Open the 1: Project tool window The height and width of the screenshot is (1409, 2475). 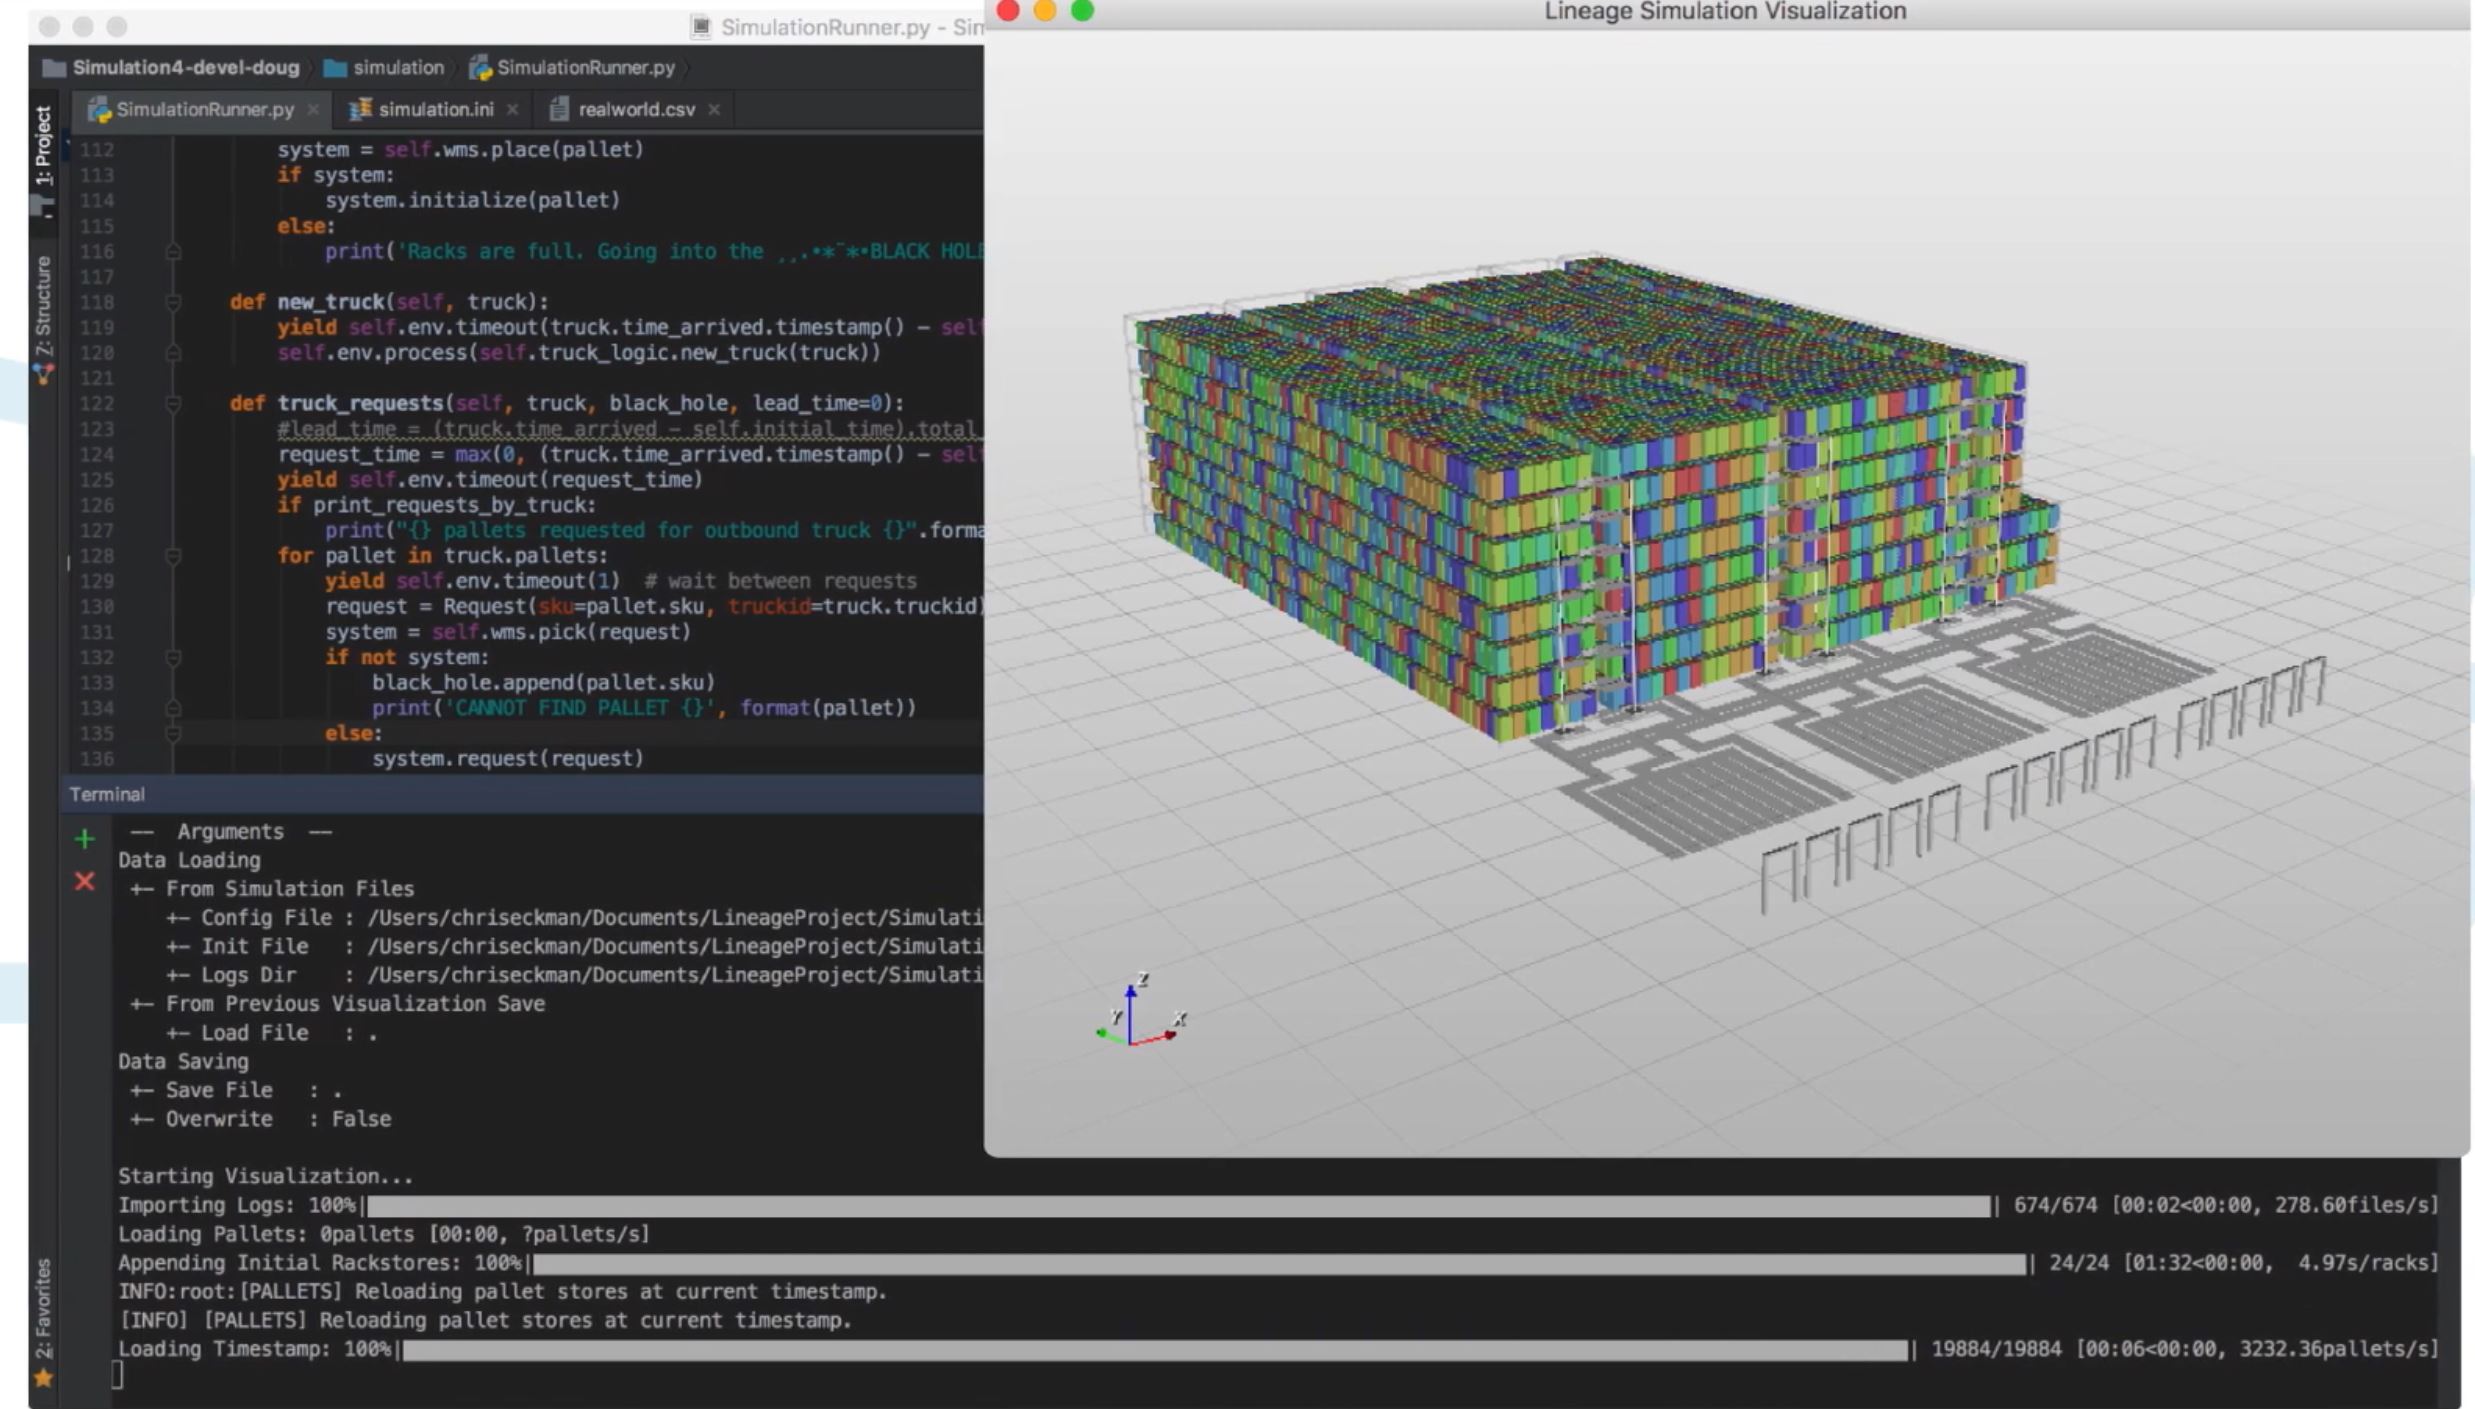[43, 145]
